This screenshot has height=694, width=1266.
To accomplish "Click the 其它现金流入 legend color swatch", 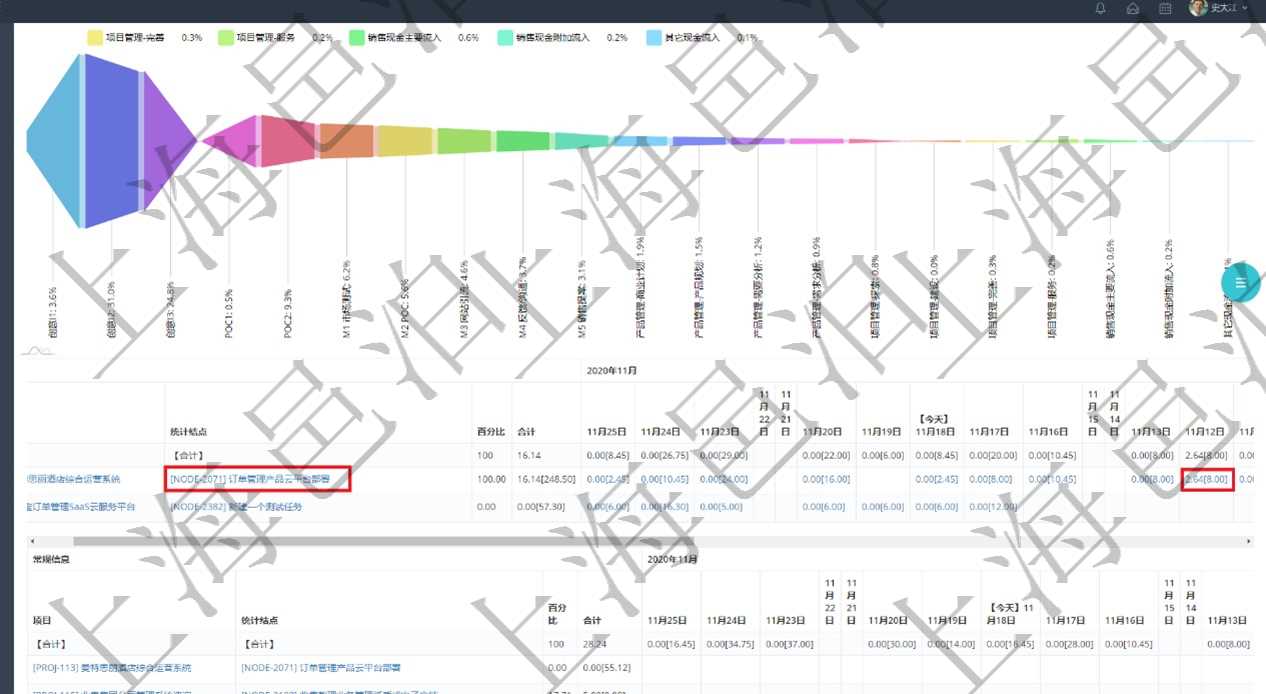I will [x=654, y=37].
